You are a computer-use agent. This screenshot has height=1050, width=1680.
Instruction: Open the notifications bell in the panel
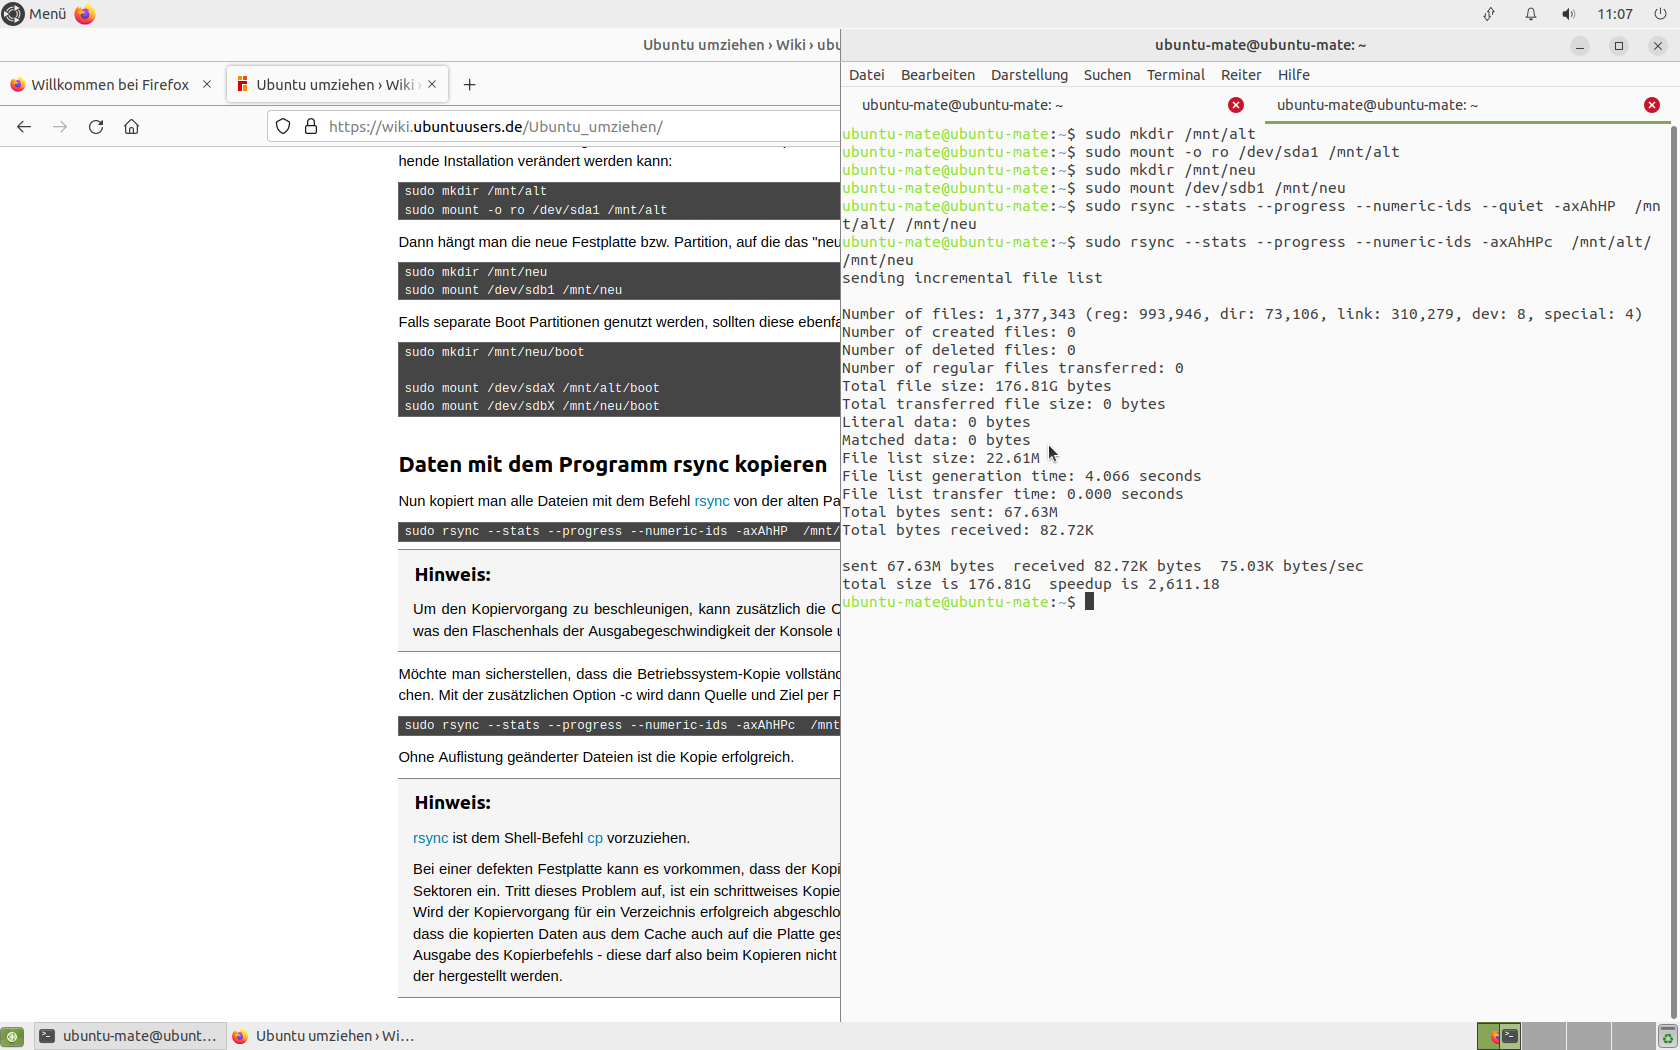(x=1531, y=14)
